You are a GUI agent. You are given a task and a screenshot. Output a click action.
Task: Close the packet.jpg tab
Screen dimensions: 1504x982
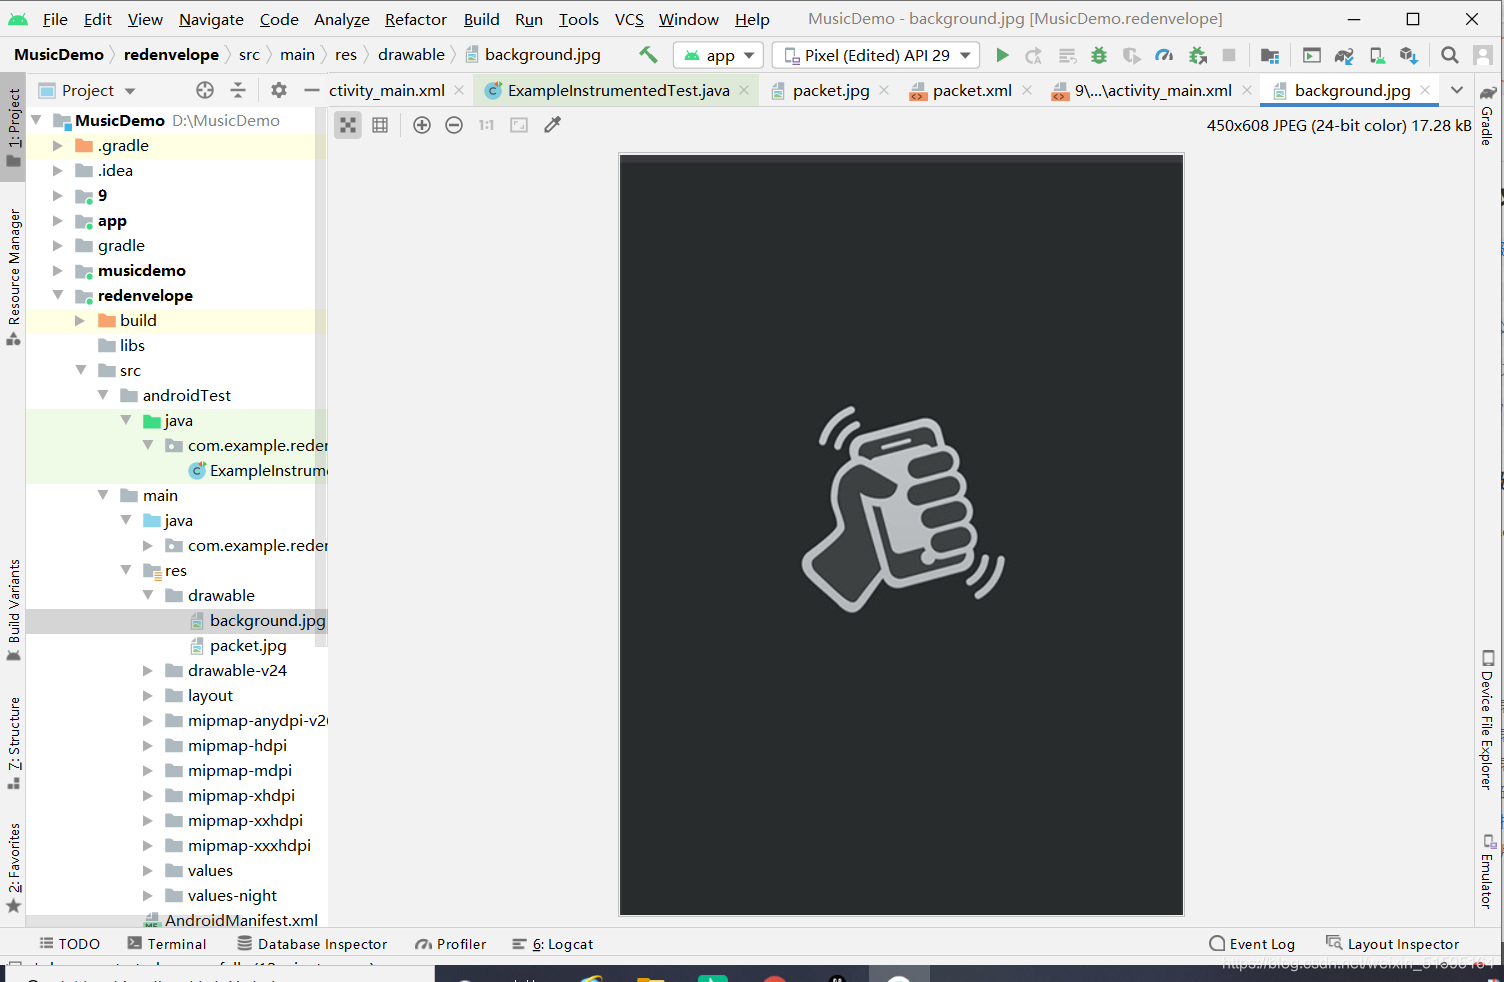[x=884, y=90]
